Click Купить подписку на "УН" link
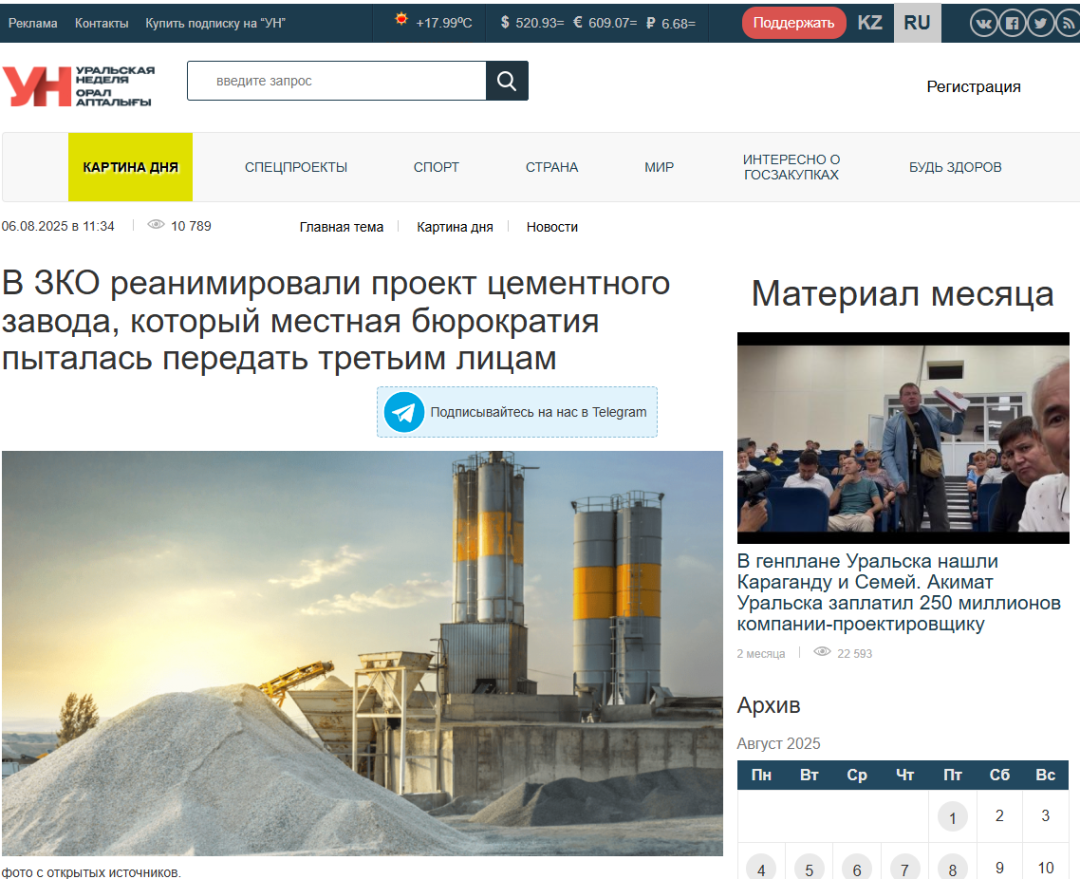1080x879 pixels. (215, 23)
